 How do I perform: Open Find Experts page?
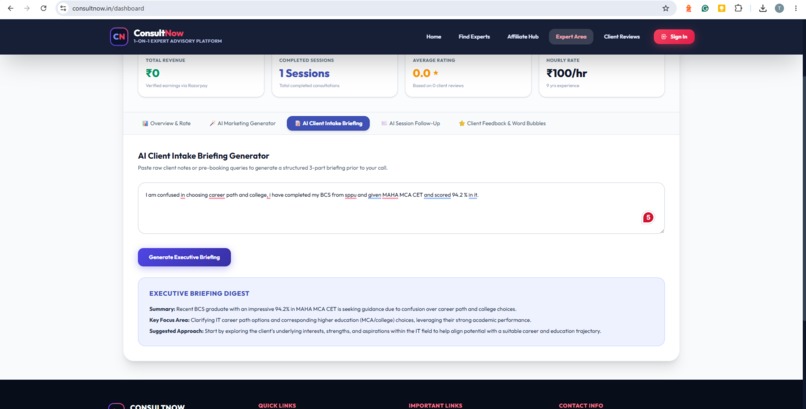(x=474, y=36)
